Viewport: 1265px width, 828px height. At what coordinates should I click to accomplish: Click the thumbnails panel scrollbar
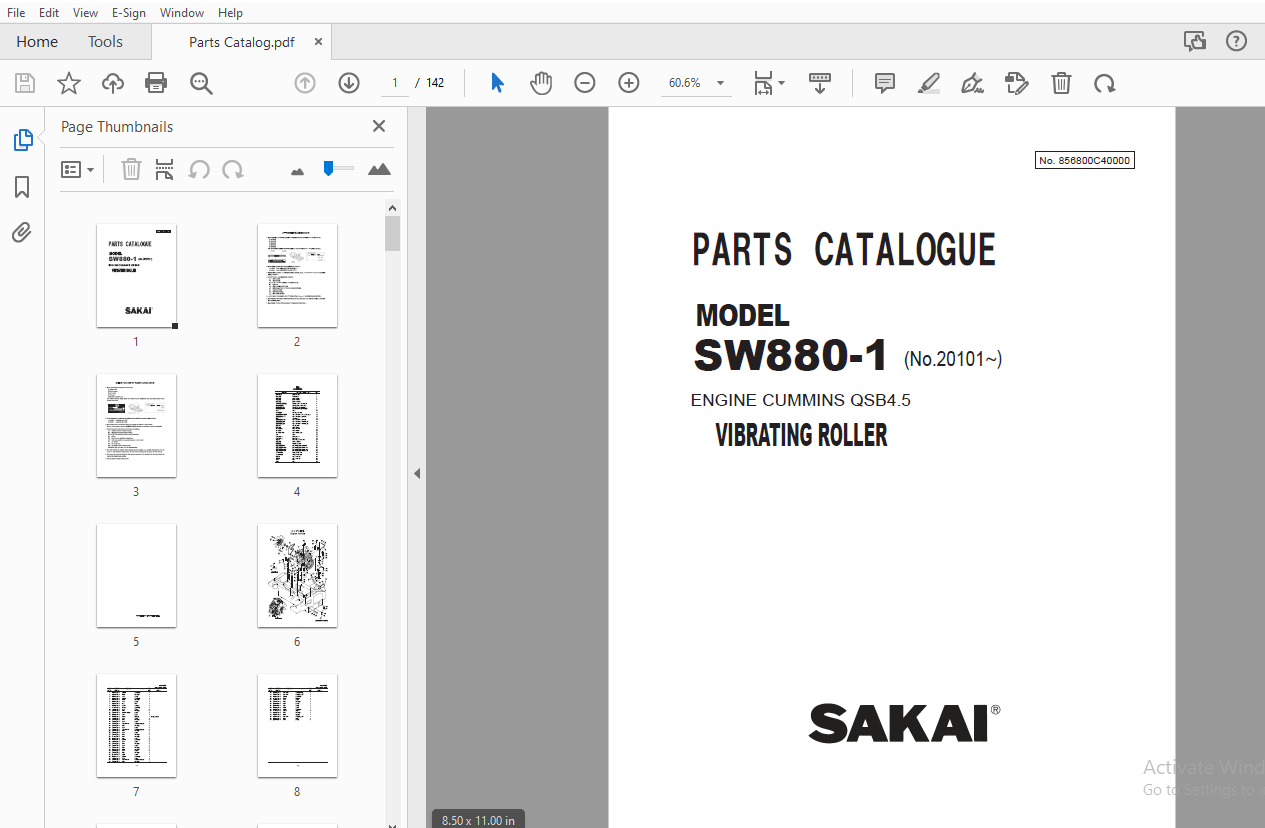(x=393, y=233)
